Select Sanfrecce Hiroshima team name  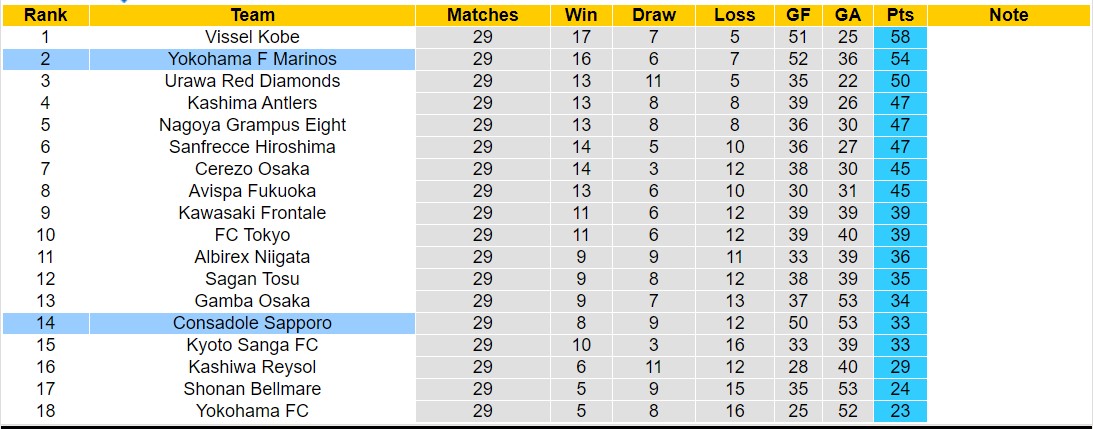(252, 147)
